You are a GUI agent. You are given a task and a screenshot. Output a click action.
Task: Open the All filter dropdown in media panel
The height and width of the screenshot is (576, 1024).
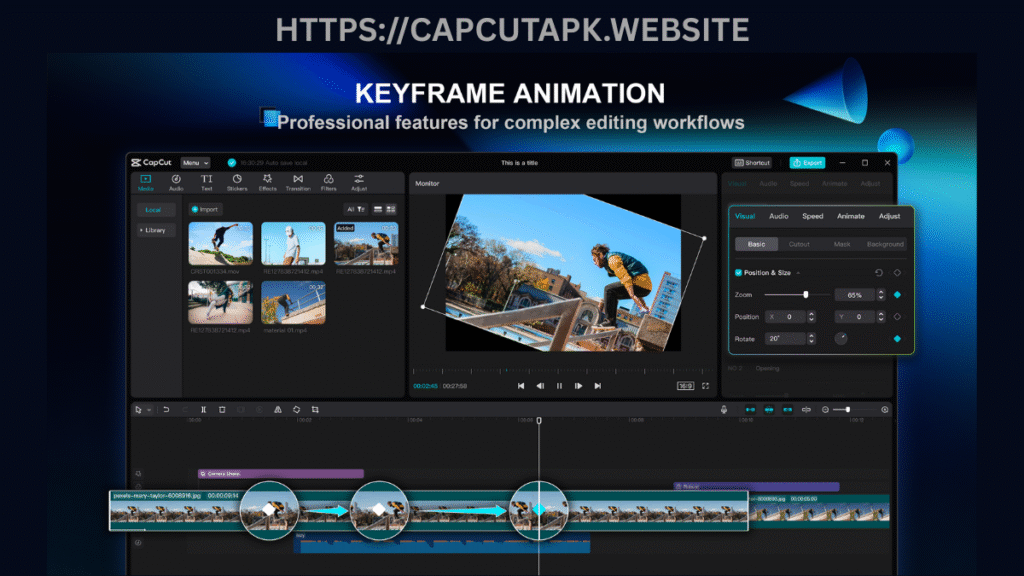(x=356, y=209)
